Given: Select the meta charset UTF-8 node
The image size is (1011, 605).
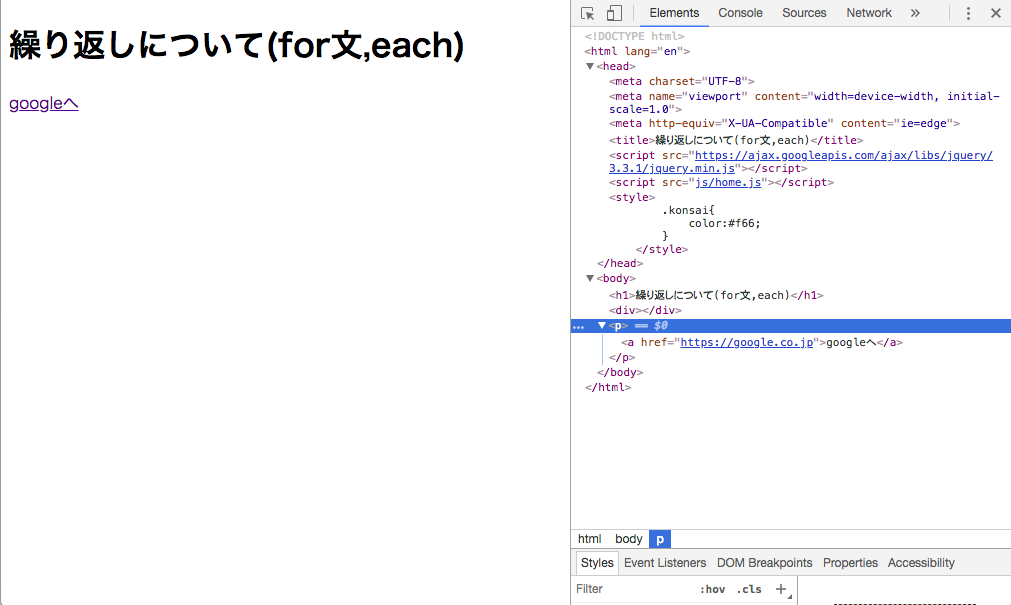Looking at the screenshot, I should [682, 81].
